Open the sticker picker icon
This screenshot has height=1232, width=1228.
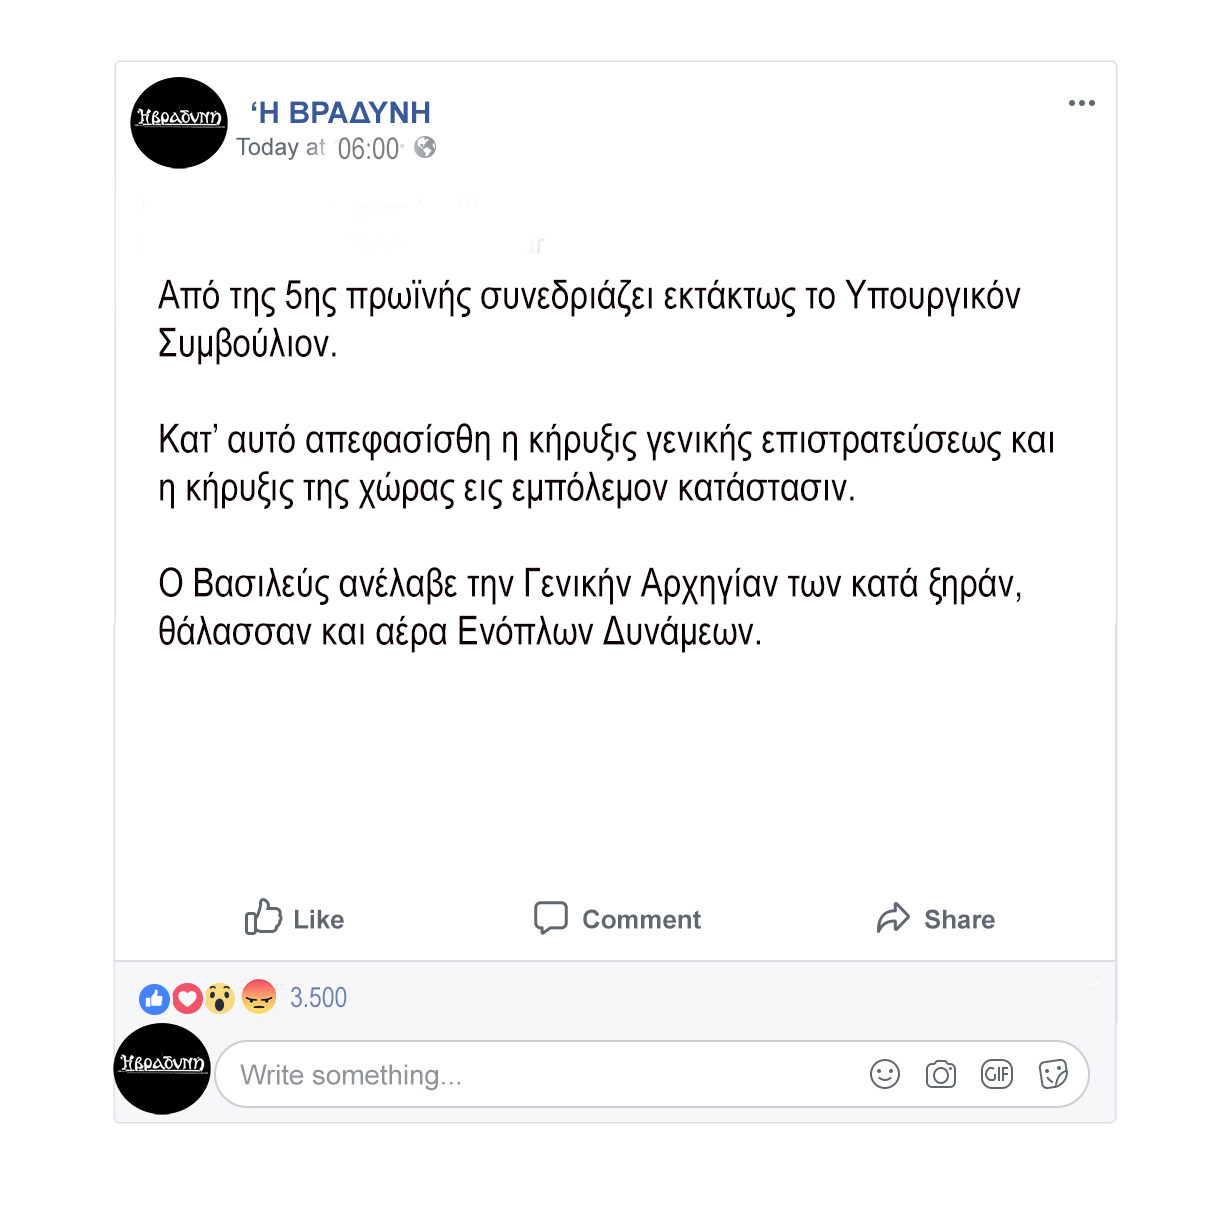1053,1074
